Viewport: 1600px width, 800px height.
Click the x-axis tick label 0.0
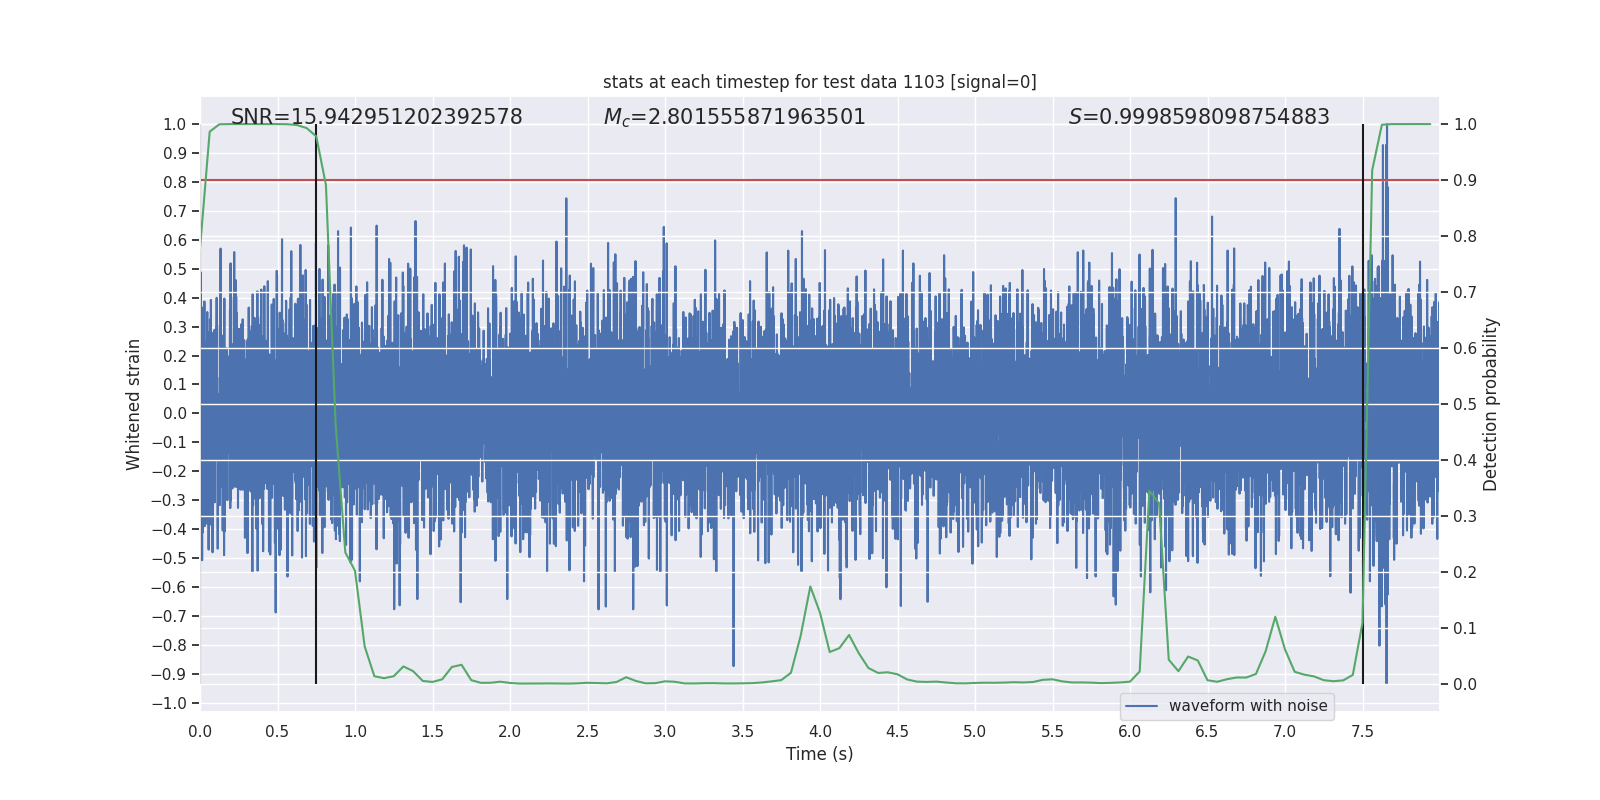coord(200,731)
